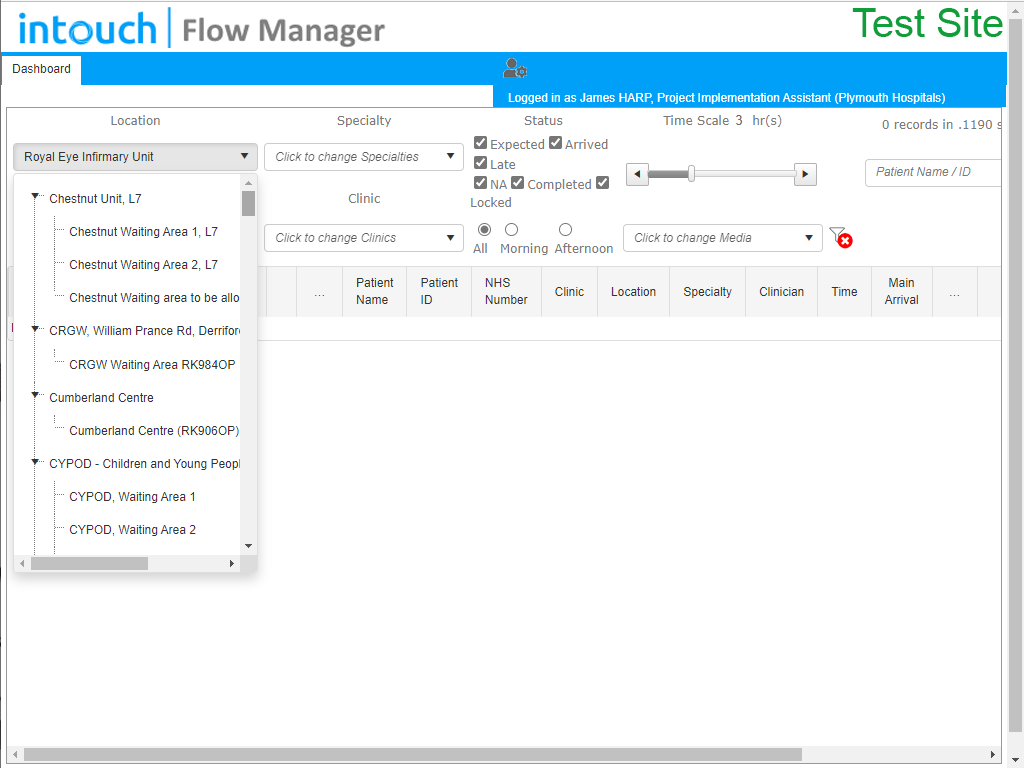Increase time scale with right arrow
This screenshot has width=1024, height=768.
tap(805, 174)
